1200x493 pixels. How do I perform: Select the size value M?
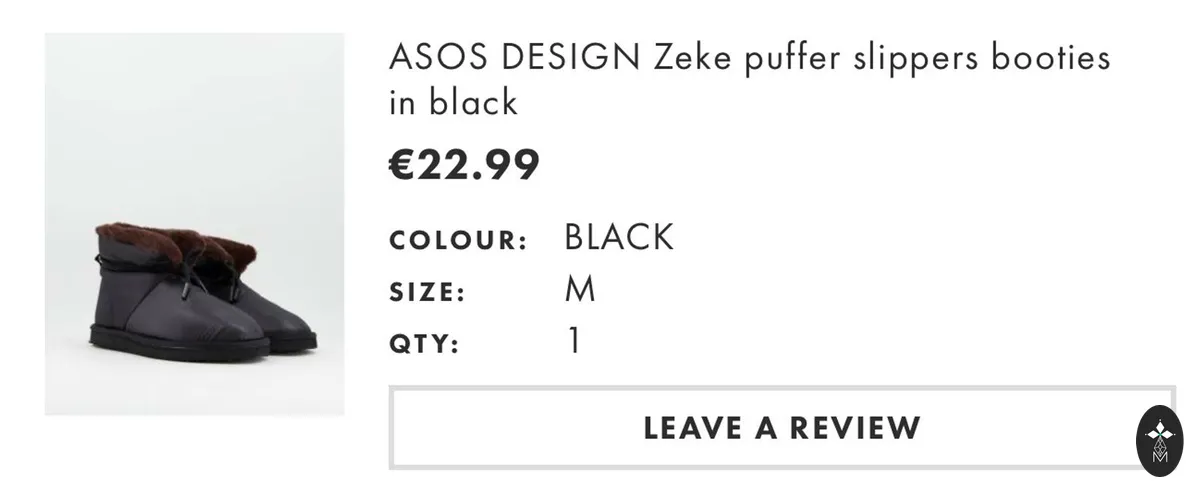coord(580,290)
